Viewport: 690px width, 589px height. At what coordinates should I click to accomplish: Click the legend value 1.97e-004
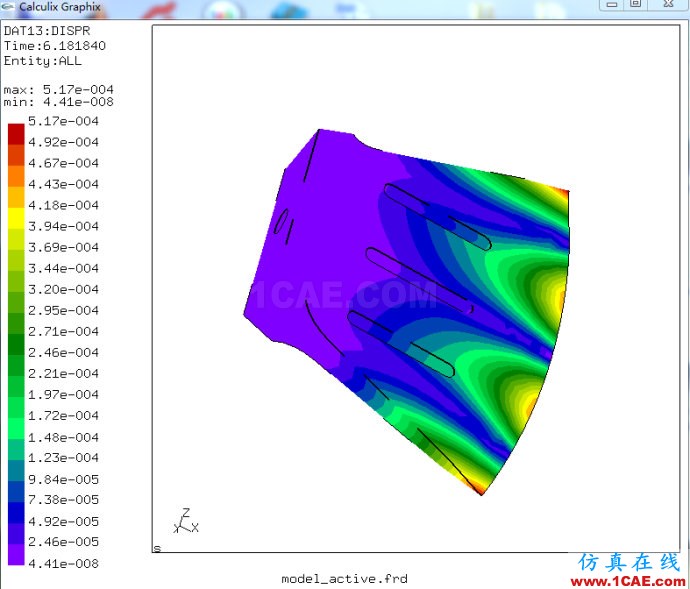tap(63, 395)
